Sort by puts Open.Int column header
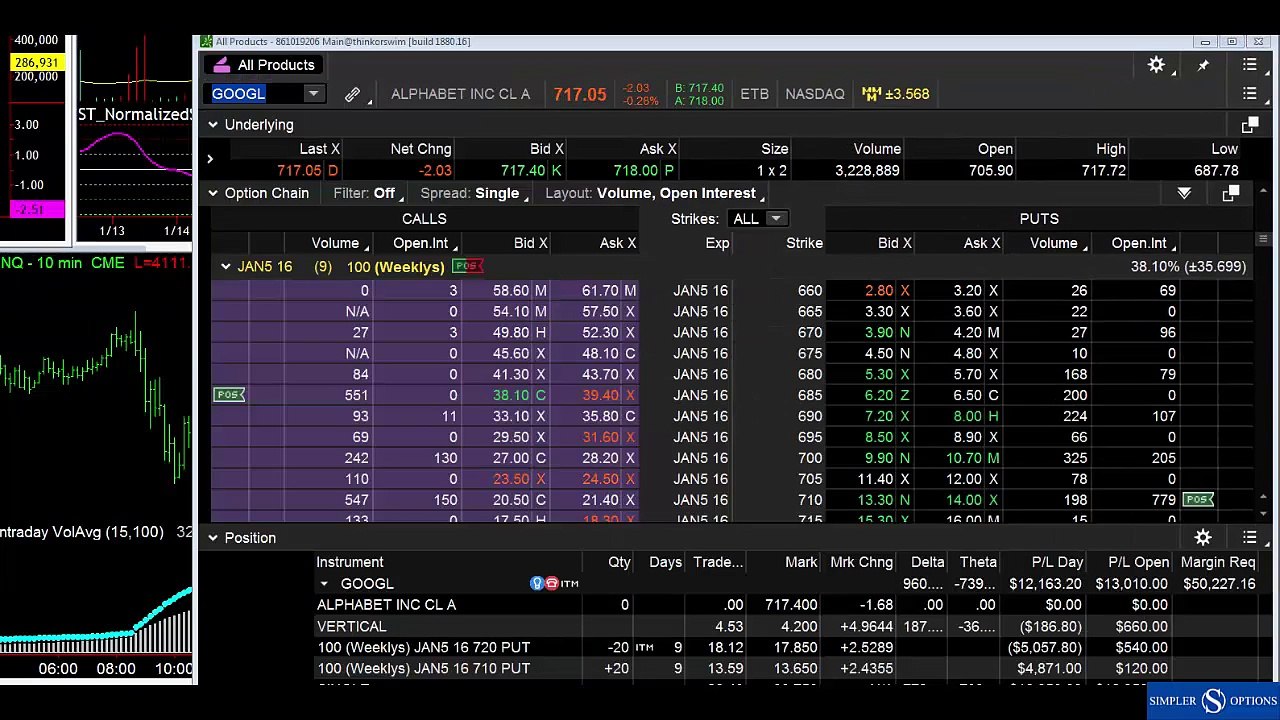The width and height of the screenshot is (1280, 720). [x=1139, y=243]
